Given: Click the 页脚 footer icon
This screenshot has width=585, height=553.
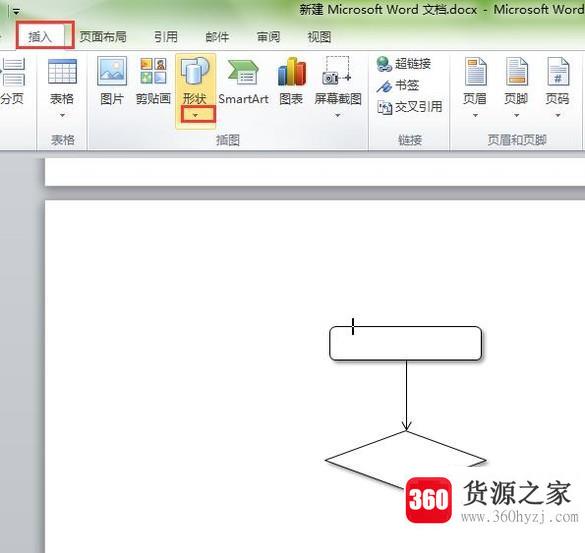Looking at the screenshot, I should (517, 72).
